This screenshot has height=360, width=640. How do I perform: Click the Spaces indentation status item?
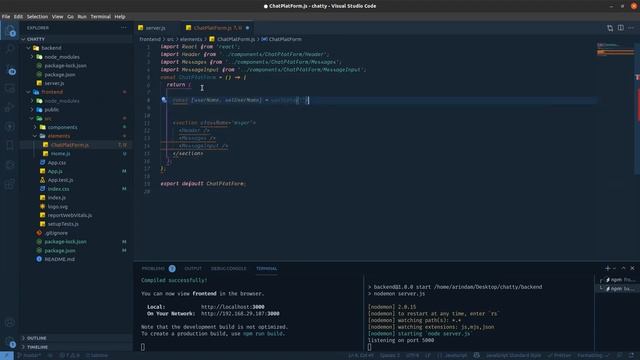tap(390, 356)
